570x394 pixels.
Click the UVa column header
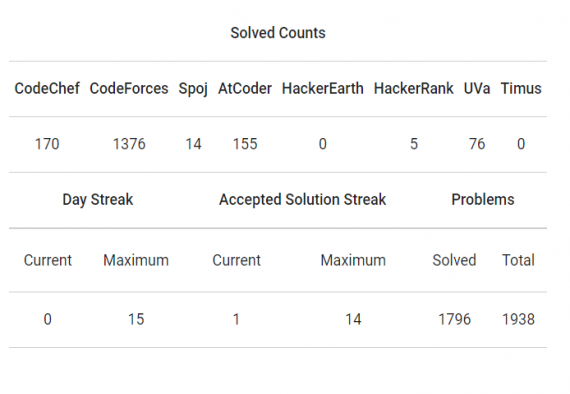[477, 89]
